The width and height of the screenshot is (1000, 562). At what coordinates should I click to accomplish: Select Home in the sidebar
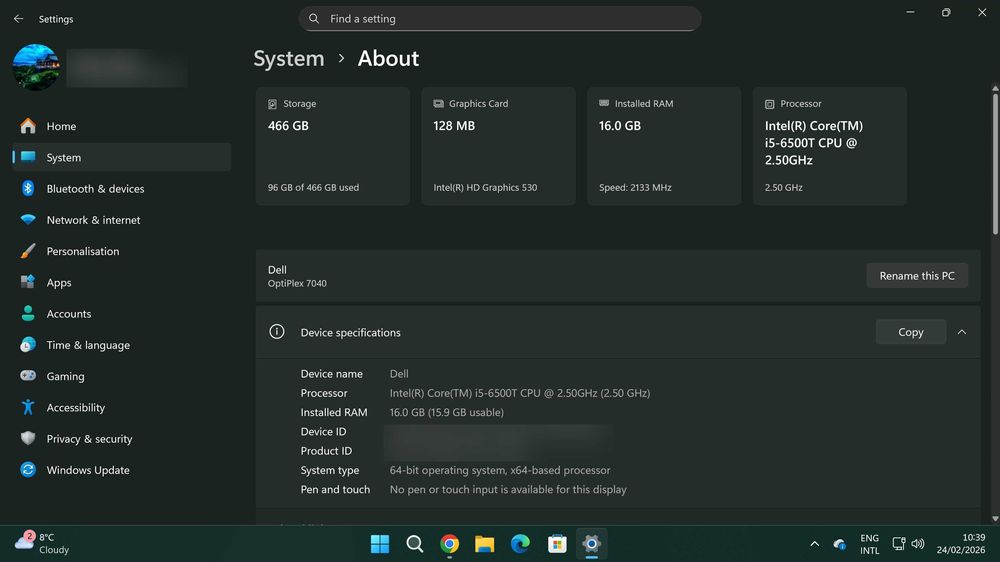pos(61,126)
